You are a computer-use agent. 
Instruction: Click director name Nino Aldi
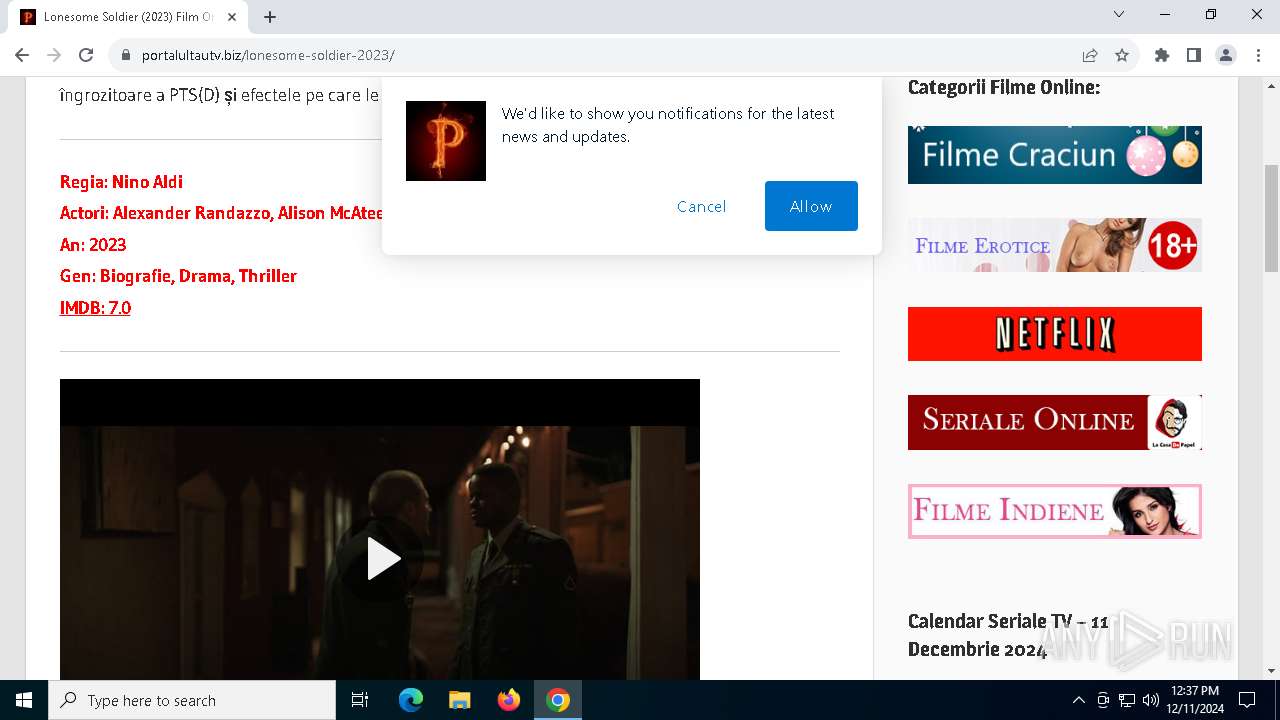pos(147,182)
